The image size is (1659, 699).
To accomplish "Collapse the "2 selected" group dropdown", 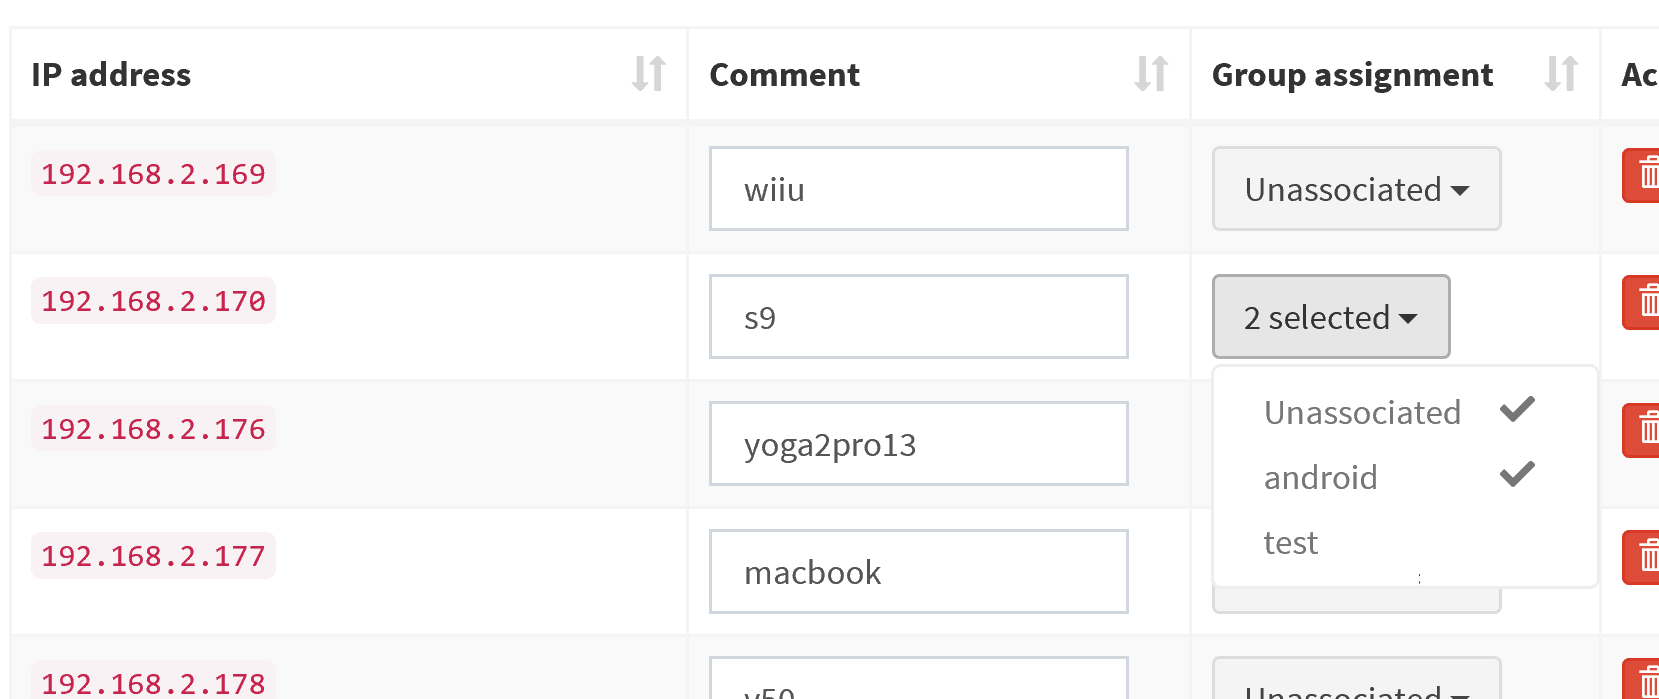I will (1331, 317).
